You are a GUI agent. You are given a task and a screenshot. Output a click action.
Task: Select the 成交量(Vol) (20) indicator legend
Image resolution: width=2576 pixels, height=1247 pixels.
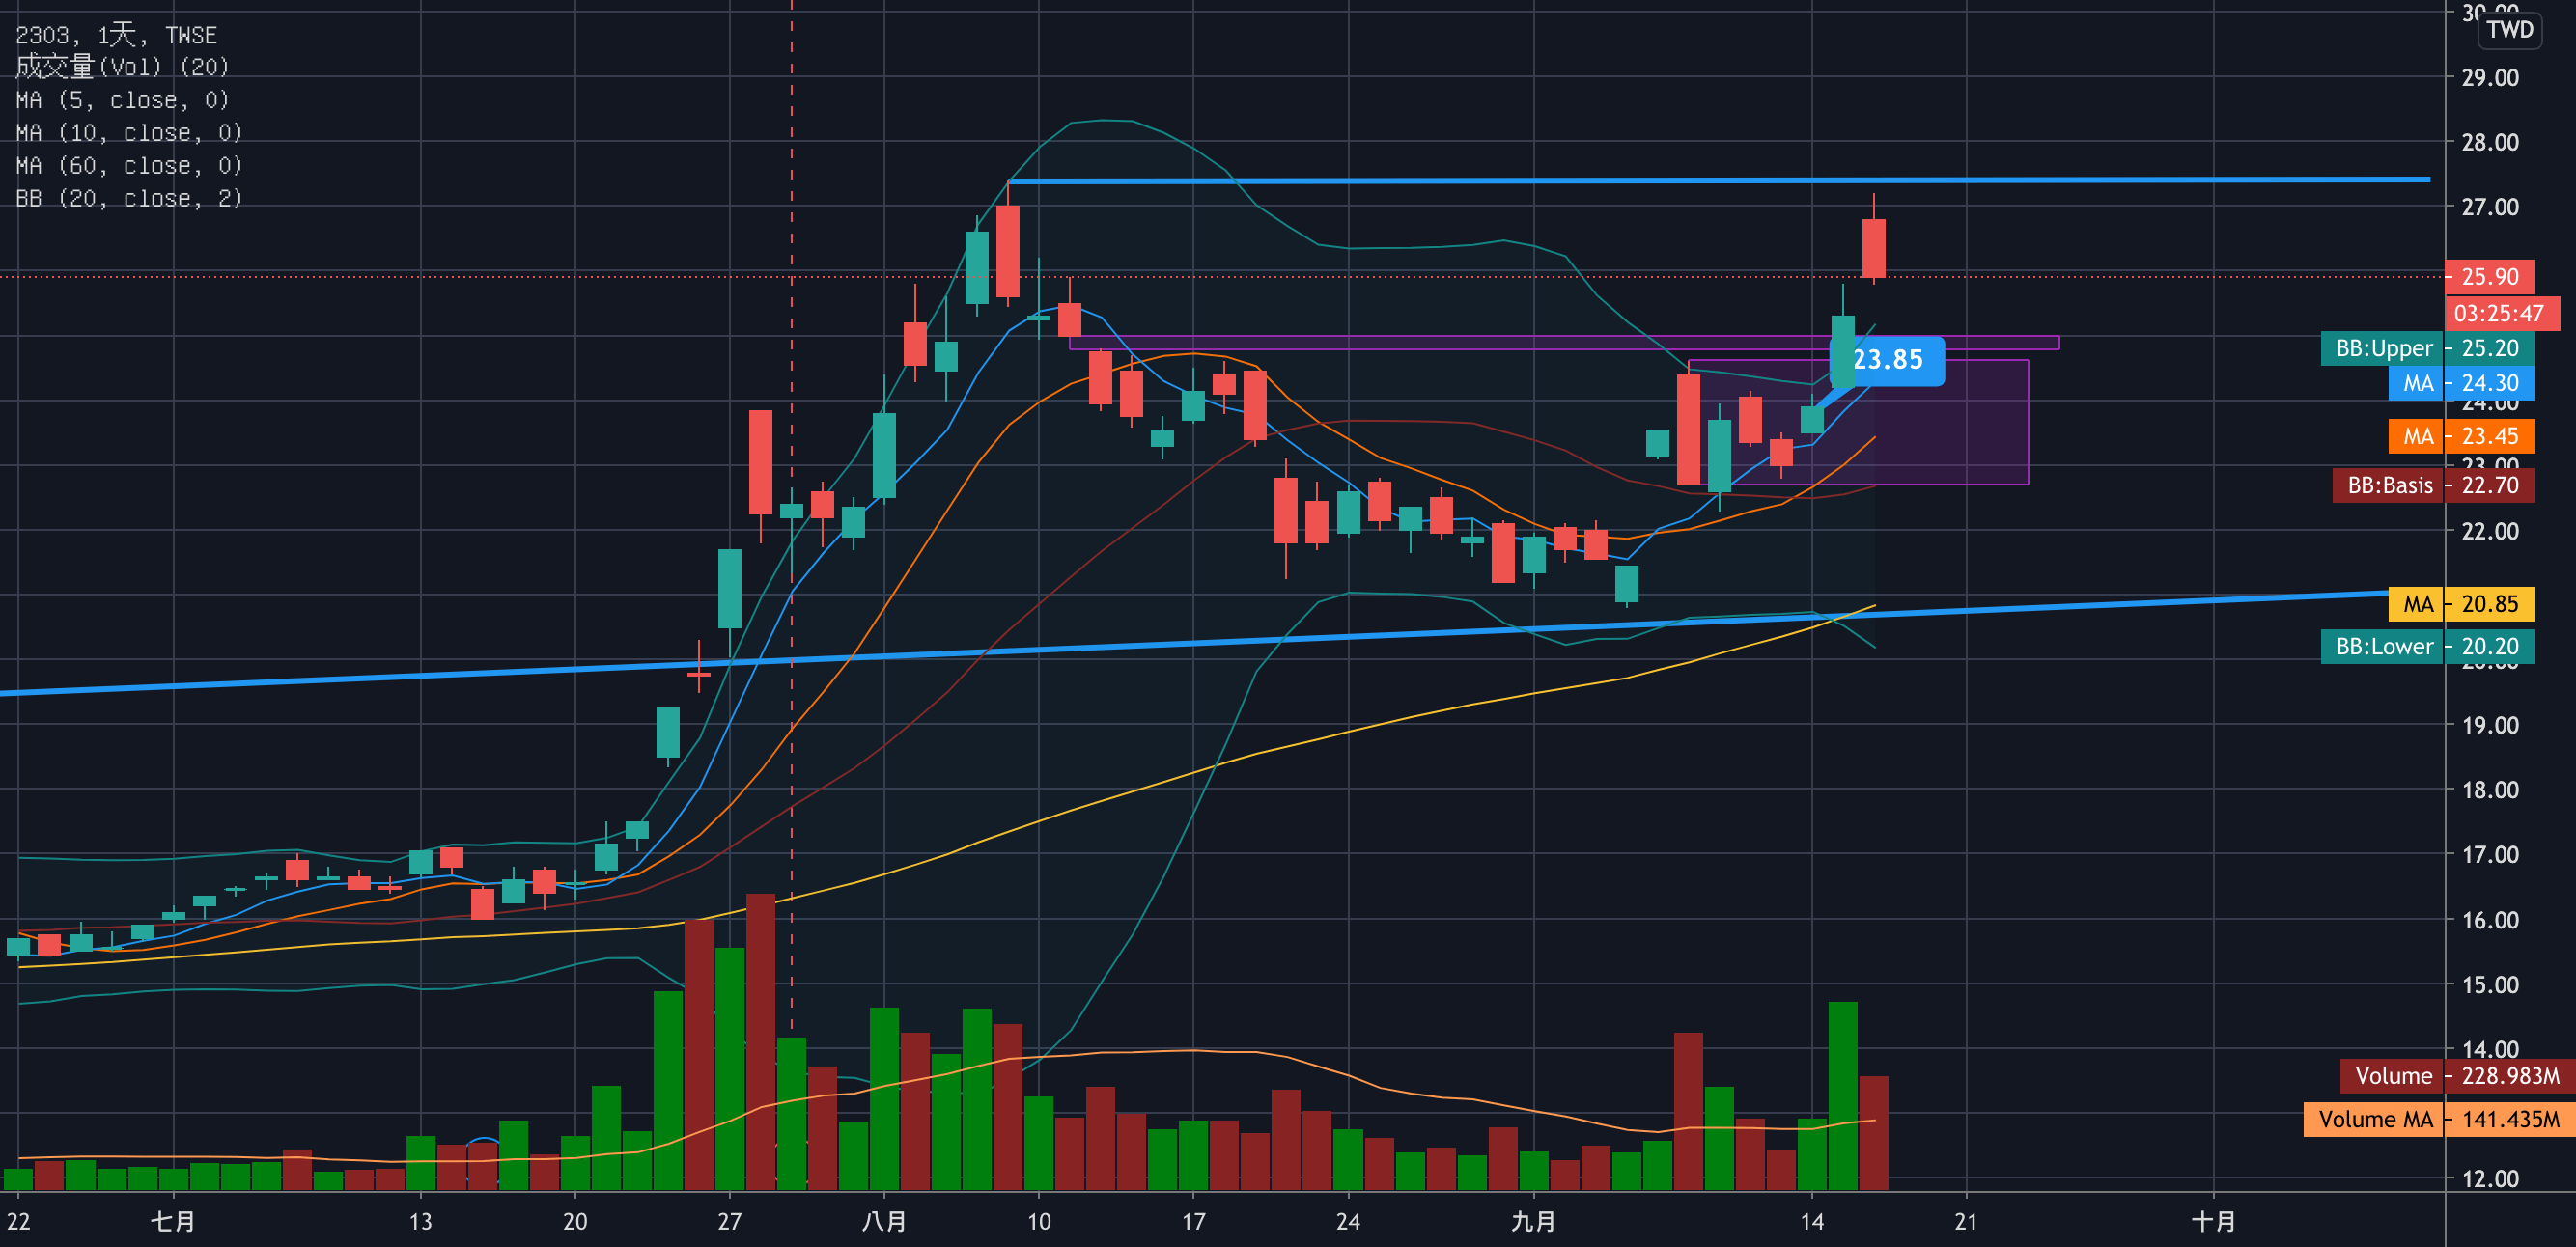click(122, 67)
